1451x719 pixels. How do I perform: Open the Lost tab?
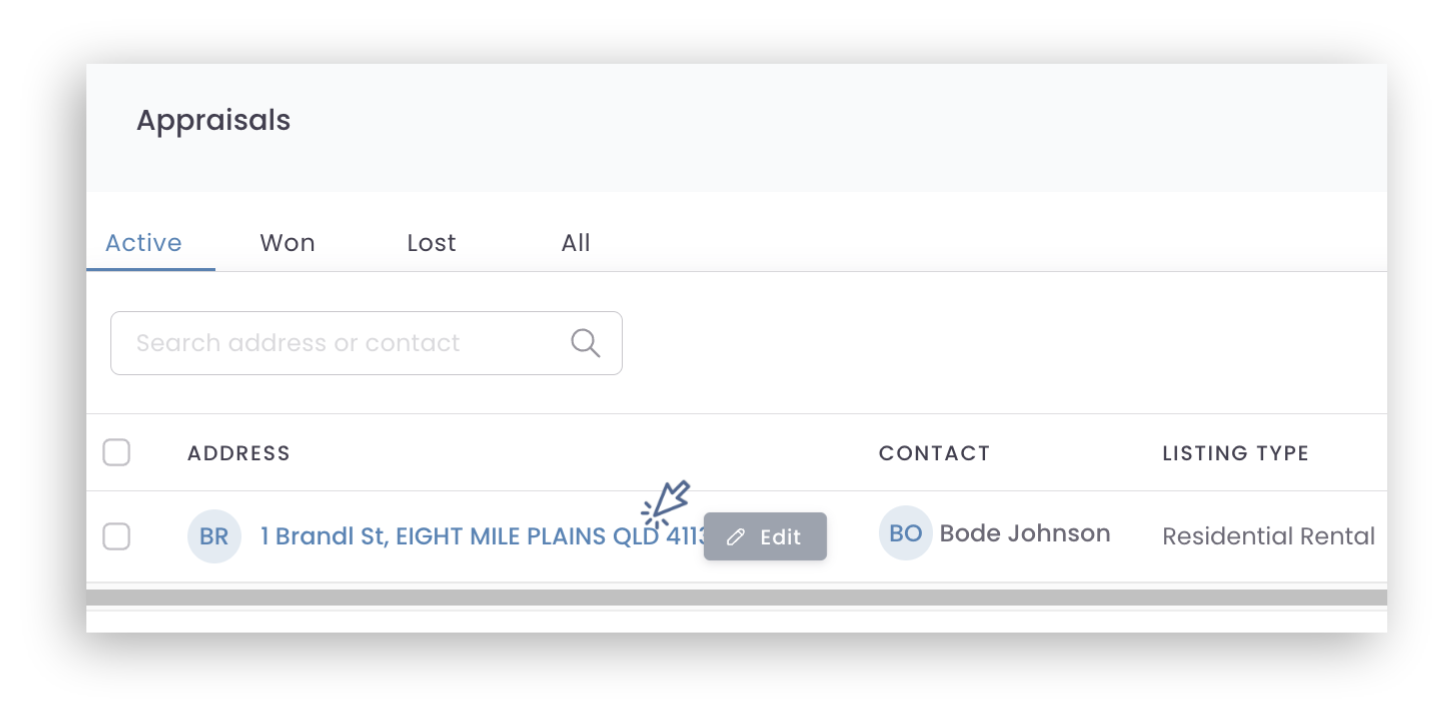431,243
